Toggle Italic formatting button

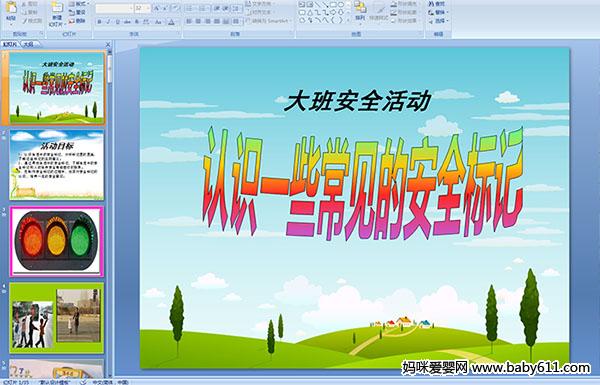click(108, 22)
